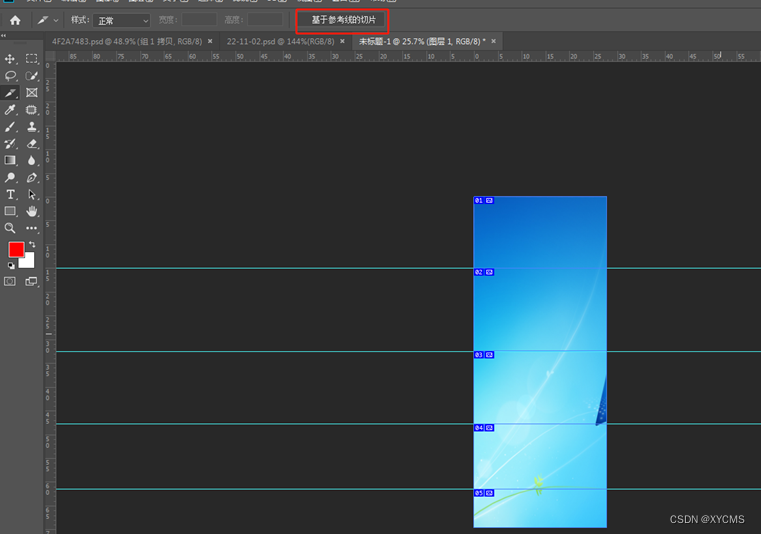The image size is (761, 534).
Task: Open the red foreground color picker
Action: click(x=16, y=250)
